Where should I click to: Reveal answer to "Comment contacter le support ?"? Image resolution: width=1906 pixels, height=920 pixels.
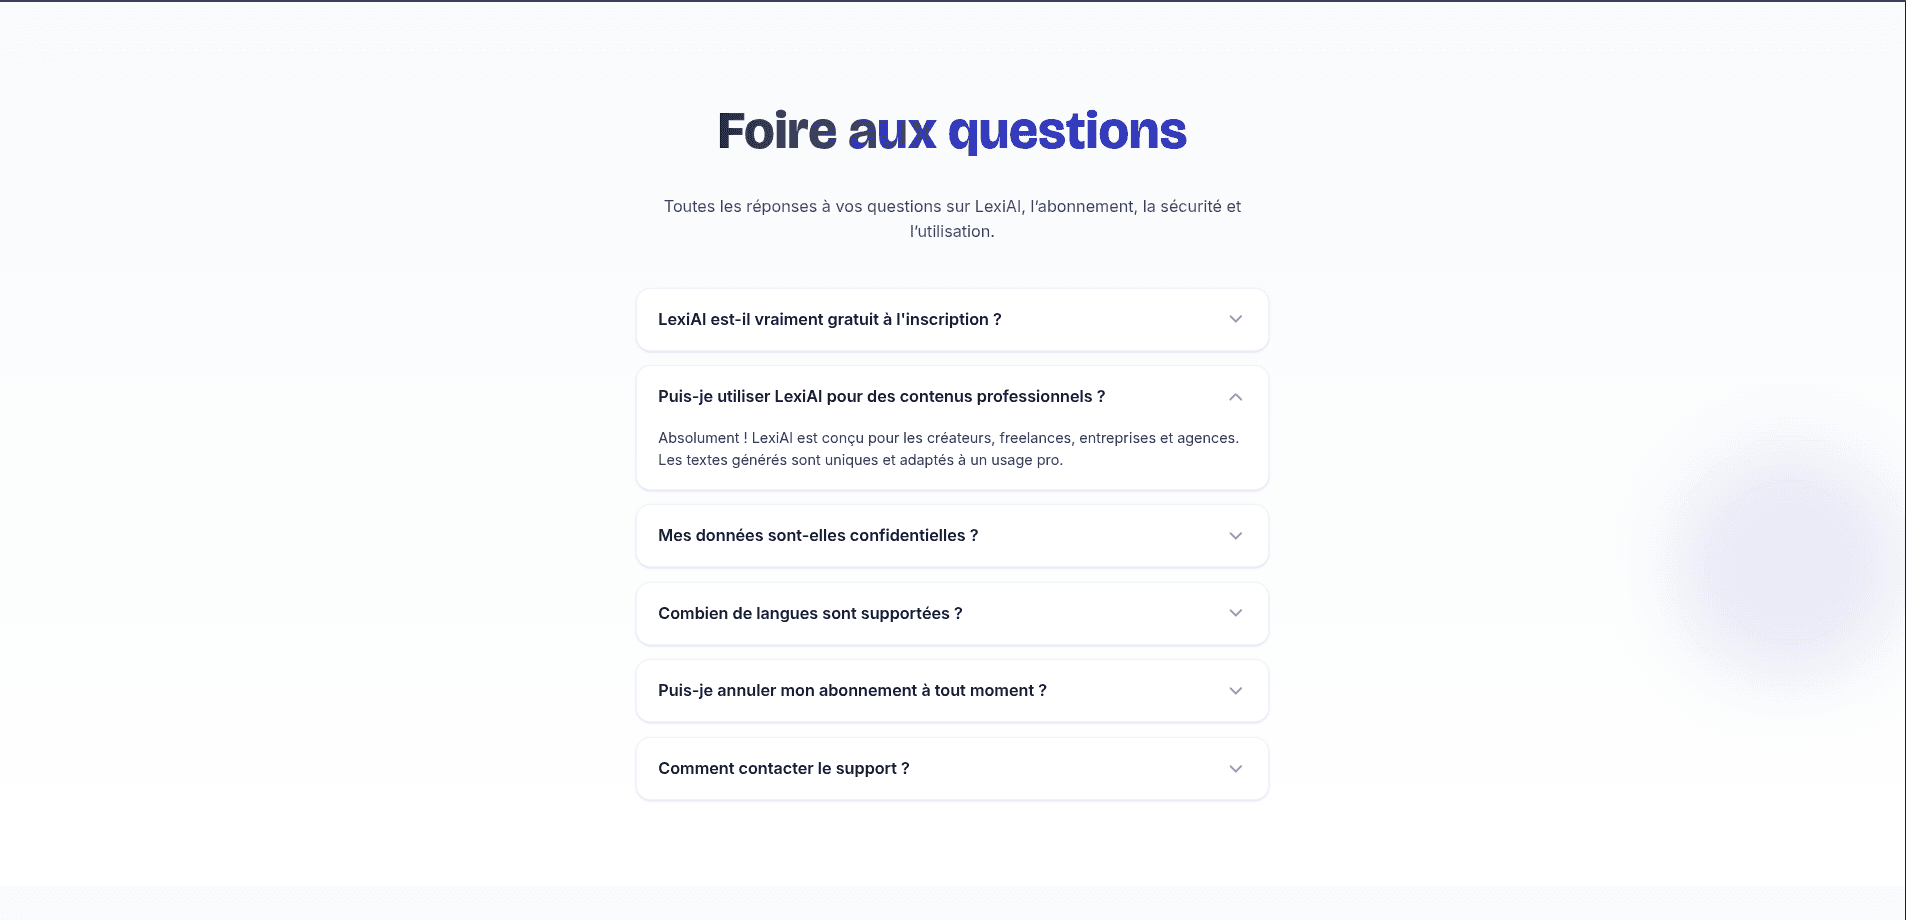tap(783, 769)
